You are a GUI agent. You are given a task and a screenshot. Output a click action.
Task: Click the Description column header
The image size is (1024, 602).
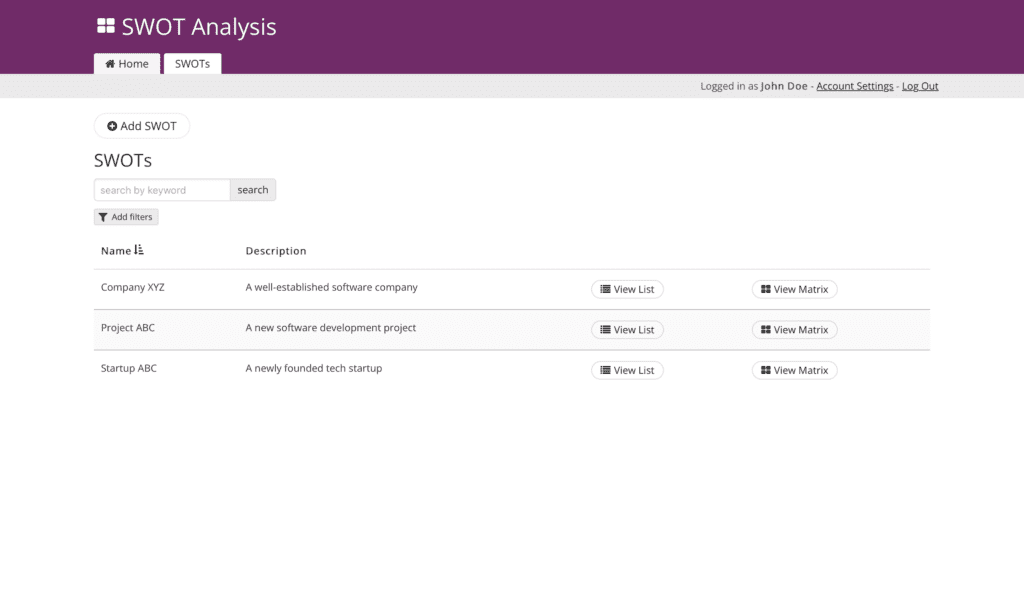pyautogui.click(x=276, y=251)
